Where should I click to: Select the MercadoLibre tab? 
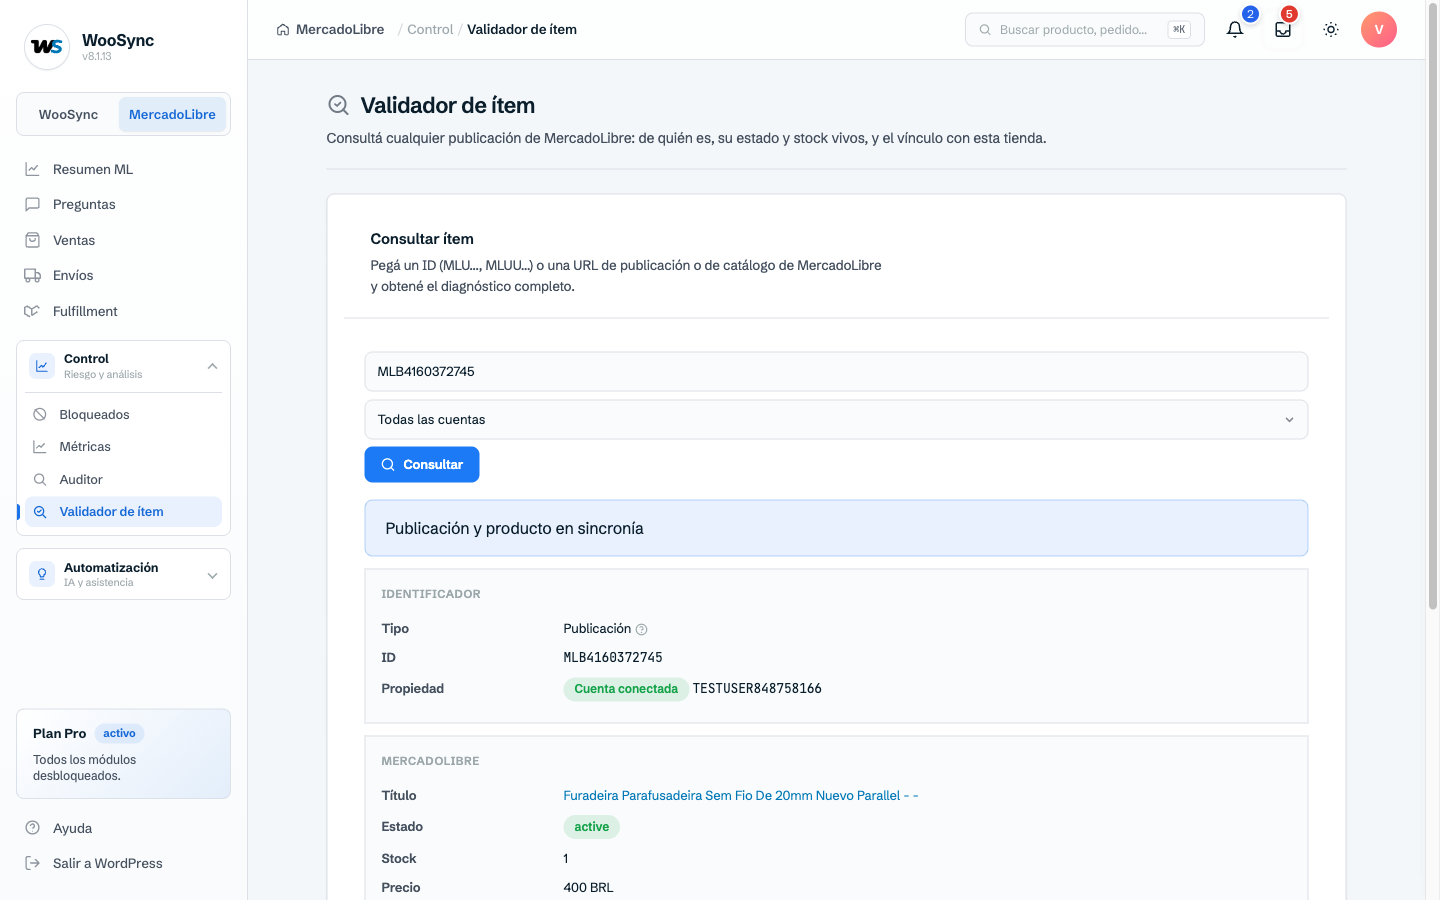172,115
